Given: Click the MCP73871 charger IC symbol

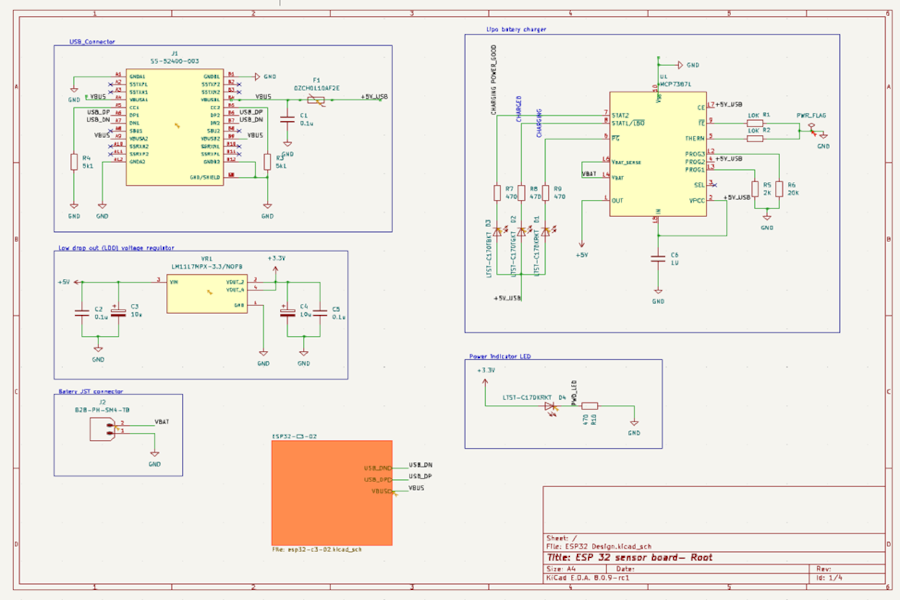Looking at the screenshot, I should tap(658, 154).
